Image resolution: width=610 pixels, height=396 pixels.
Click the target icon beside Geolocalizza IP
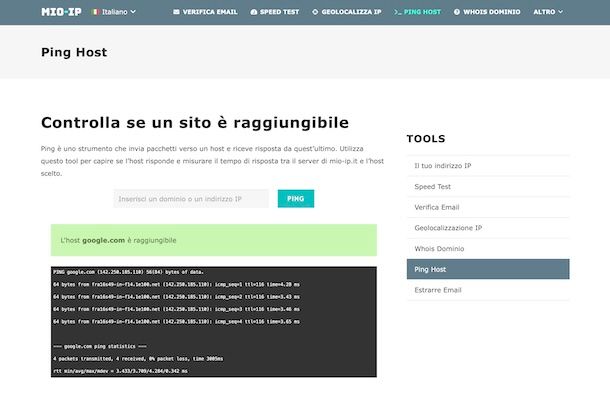(315, 12)
